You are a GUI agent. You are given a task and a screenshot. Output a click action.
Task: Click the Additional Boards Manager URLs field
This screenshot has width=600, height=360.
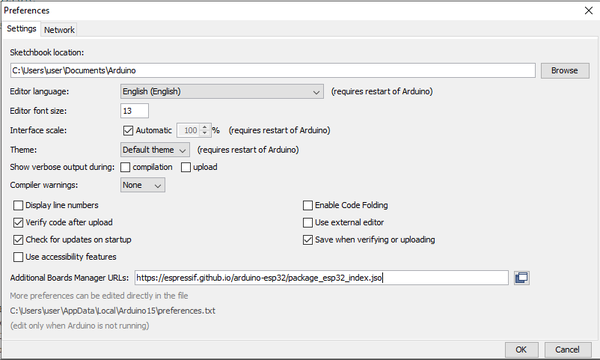[x=321, y=278]
